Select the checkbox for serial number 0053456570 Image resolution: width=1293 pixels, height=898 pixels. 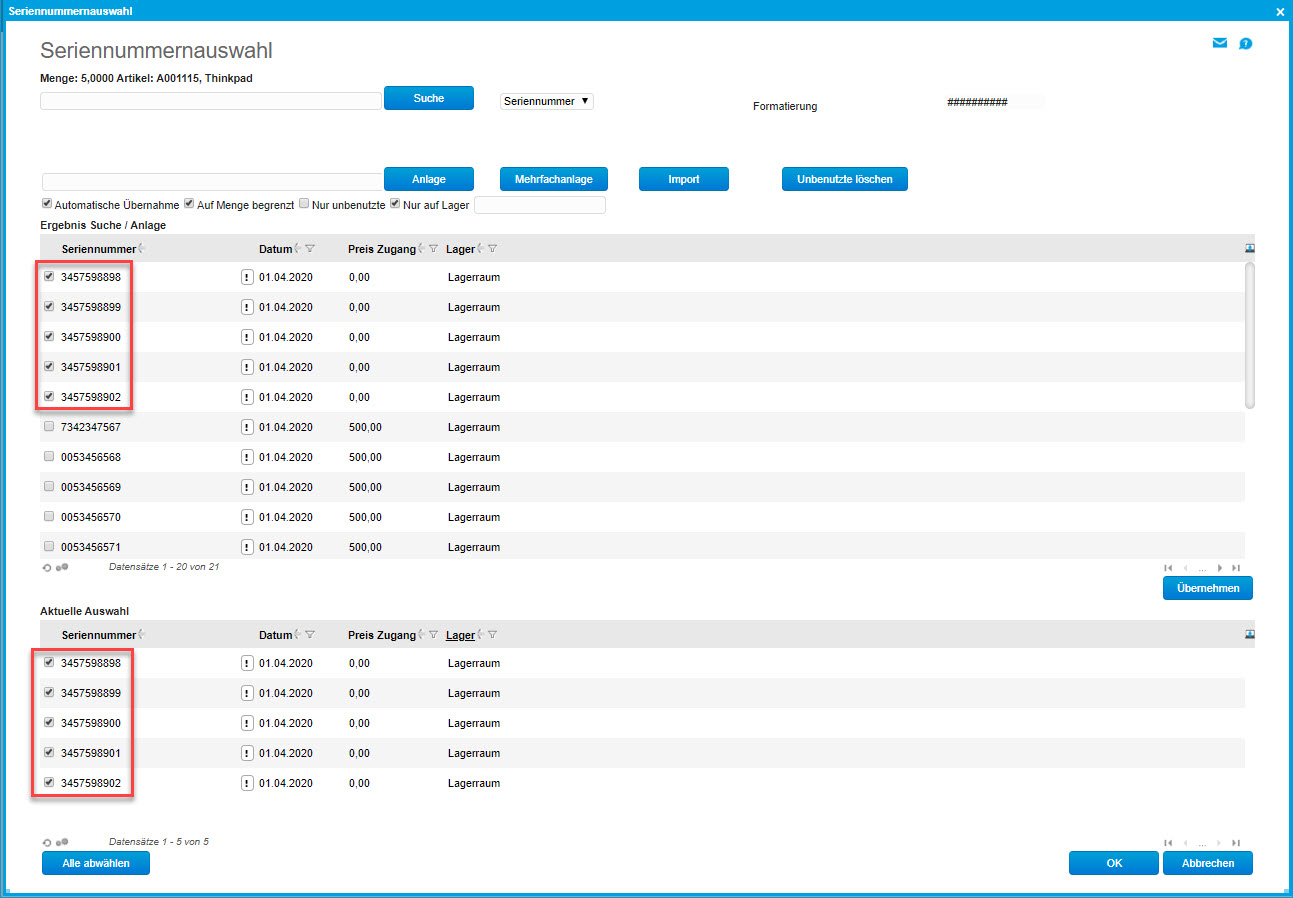49,517
